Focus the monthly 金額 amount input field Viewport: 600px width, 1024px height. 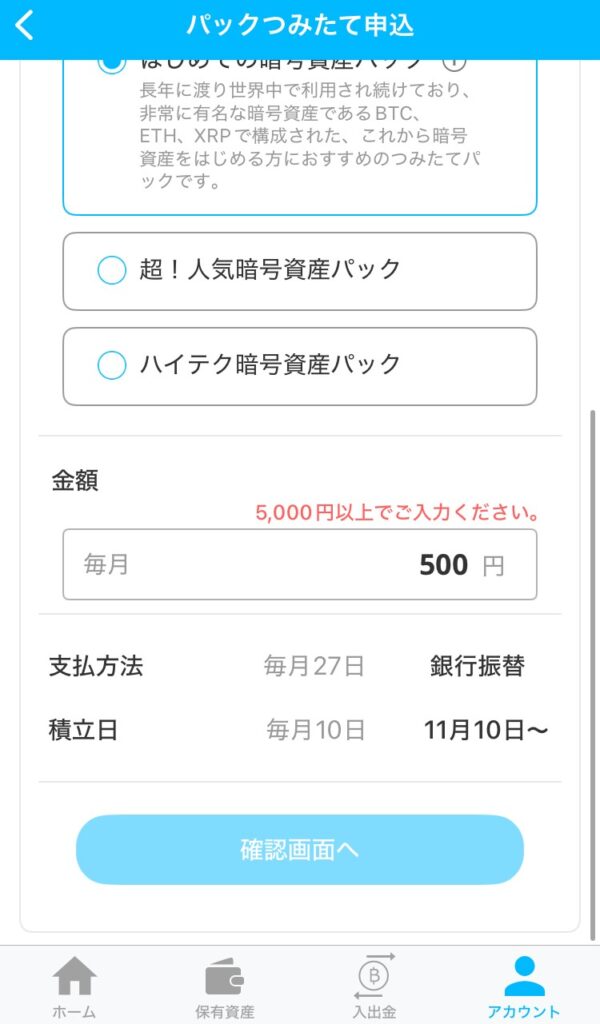pyautogui.click(x=300, y=565)
